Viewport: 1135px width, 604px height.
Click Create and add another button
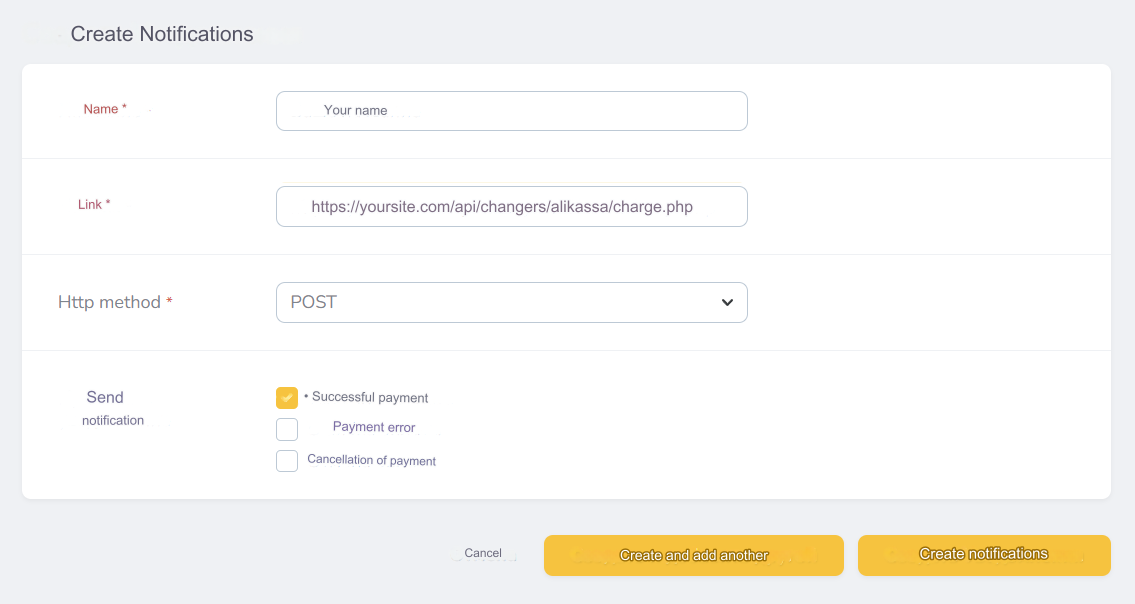pos(693,555)
